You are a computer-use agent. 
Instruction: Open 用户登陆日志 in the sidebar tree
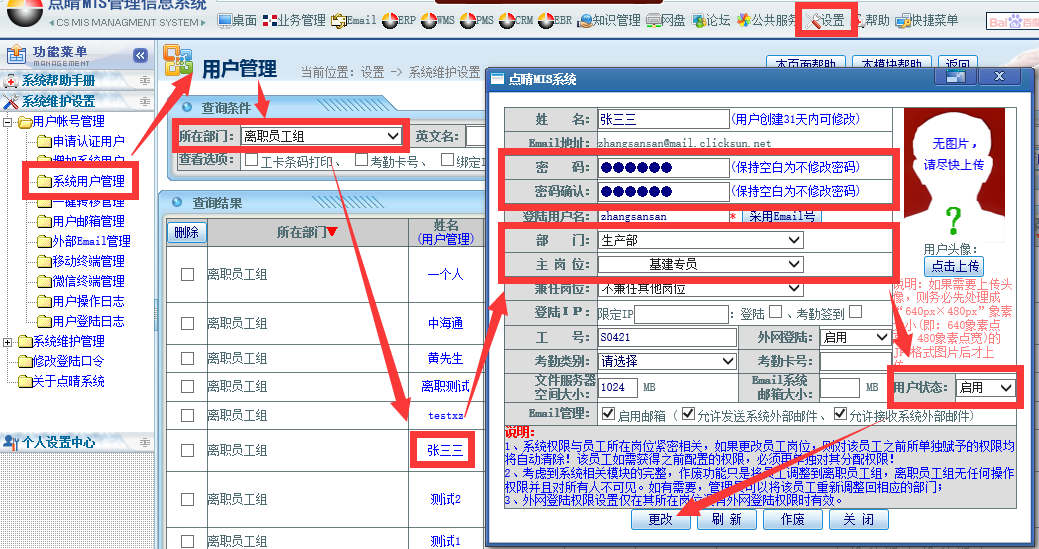coord(87,321)
